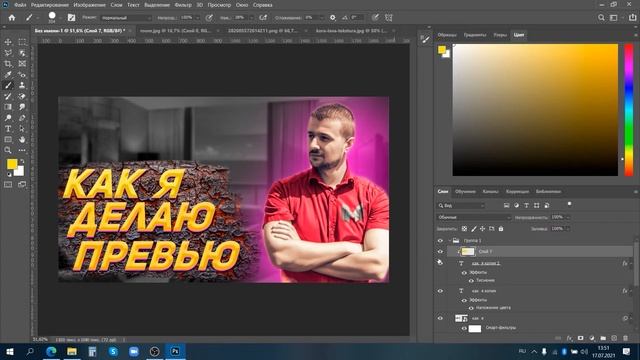Open Microsoft Edge from the taskbar
Screen dimensions: 640x360
(x=51, y=351)
